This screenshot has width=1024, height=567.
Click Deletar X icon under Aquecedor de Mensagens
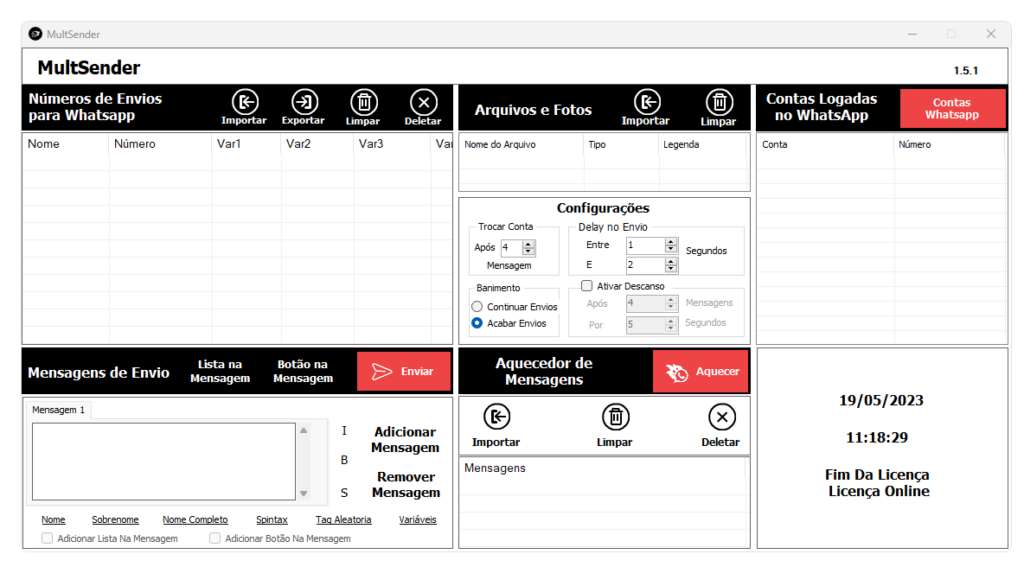coord(722,417)
